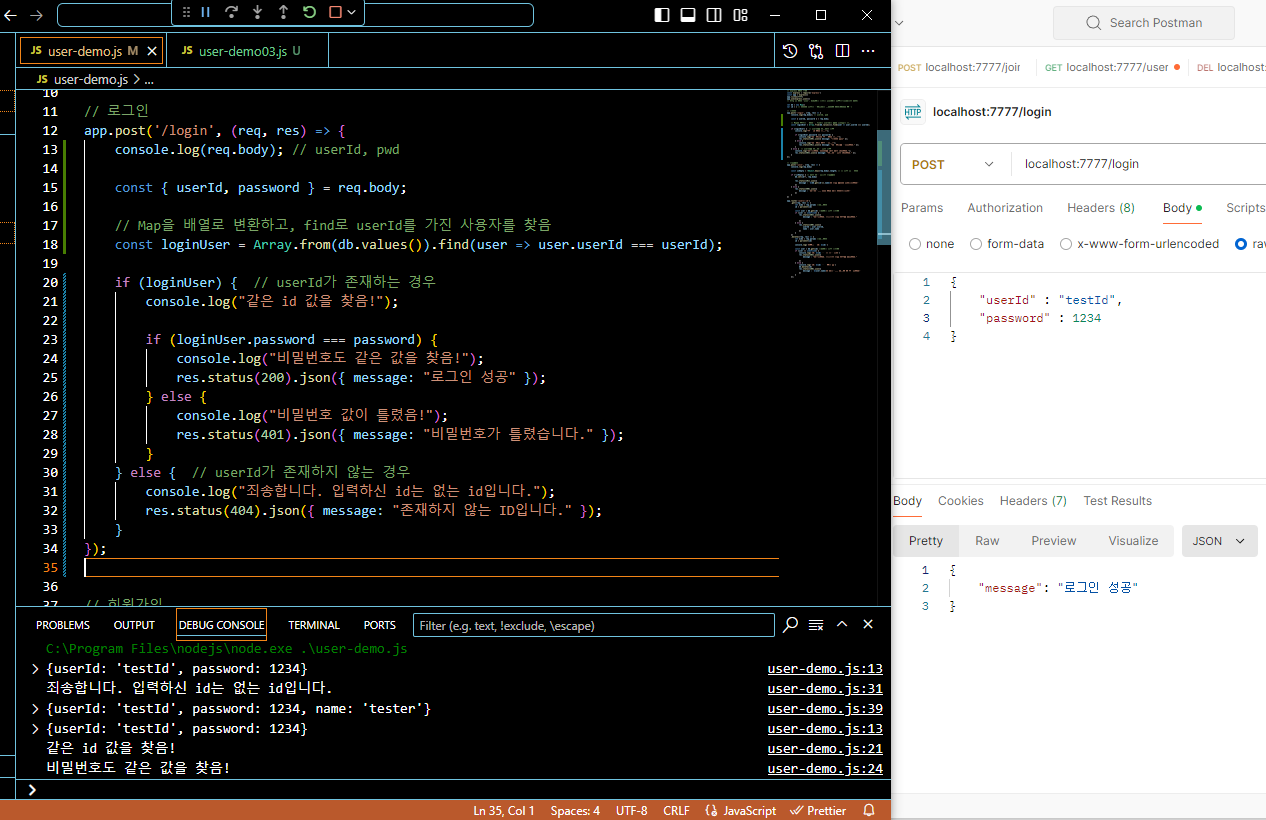This screenshot has height=820, width=1266.
Task: Change file encoding via UTF-8
Action: pos(631,811)
